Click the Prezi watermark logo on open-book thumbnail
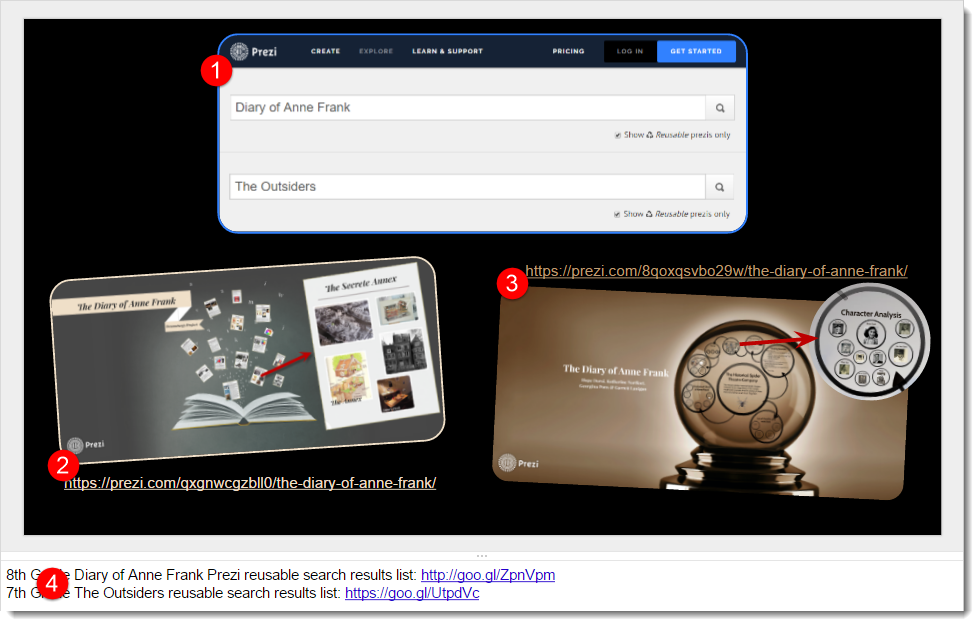Image resolution: width=979 pixels, height=626 pixels. point(86,445)
